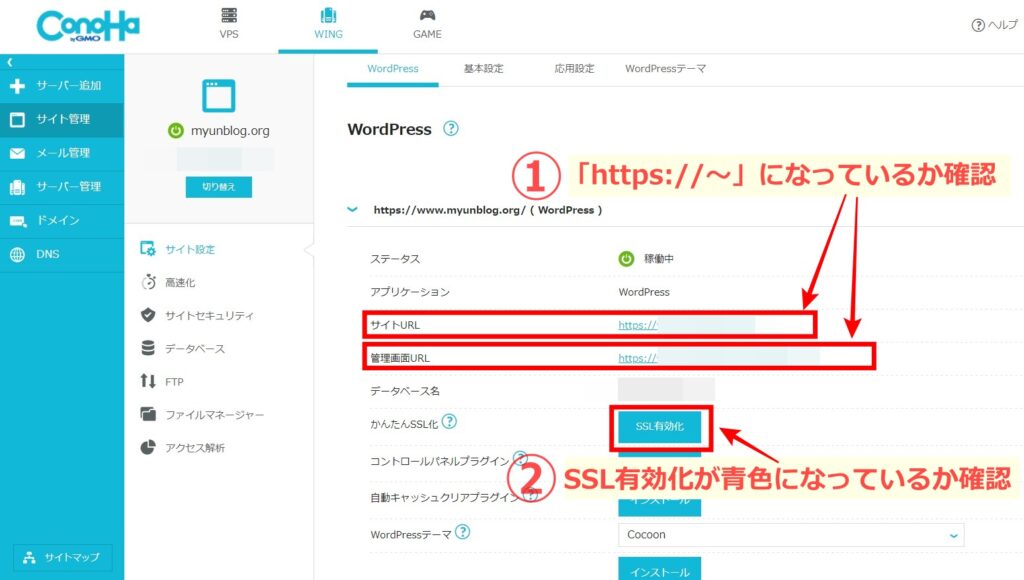Click the サイトマップ tree icon

coord(29,557)
